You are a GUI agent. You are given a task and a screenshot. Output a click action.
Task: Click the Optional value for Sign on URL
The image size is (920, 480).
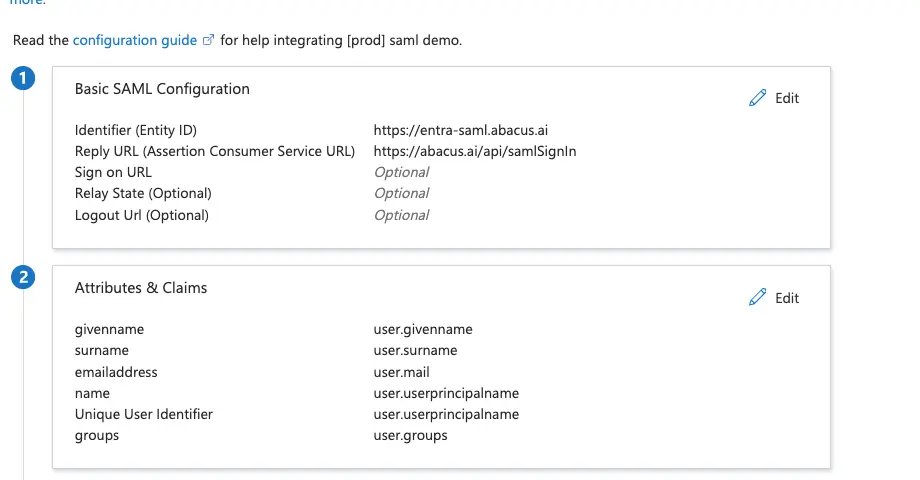[x=401, y=172]
